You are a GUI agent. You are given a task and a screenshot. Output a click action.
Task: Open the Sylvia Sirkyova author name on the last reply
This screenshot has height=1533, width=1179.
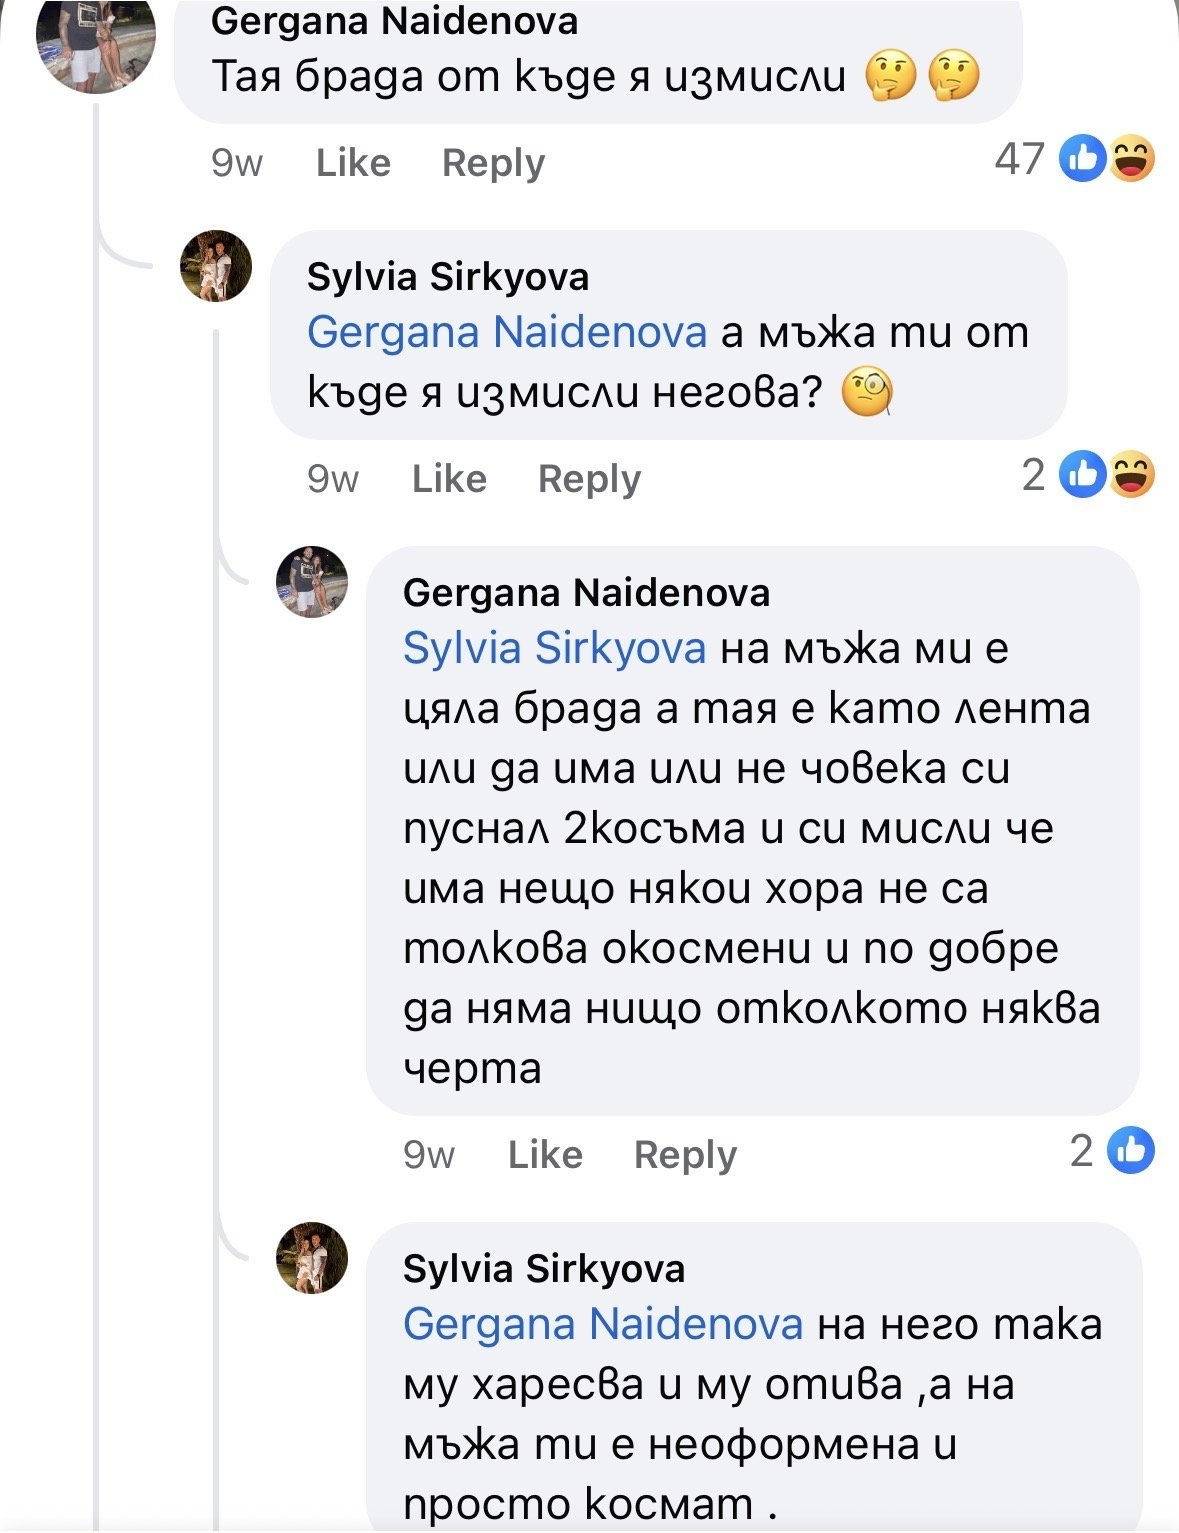click(x=544, y=1268)
